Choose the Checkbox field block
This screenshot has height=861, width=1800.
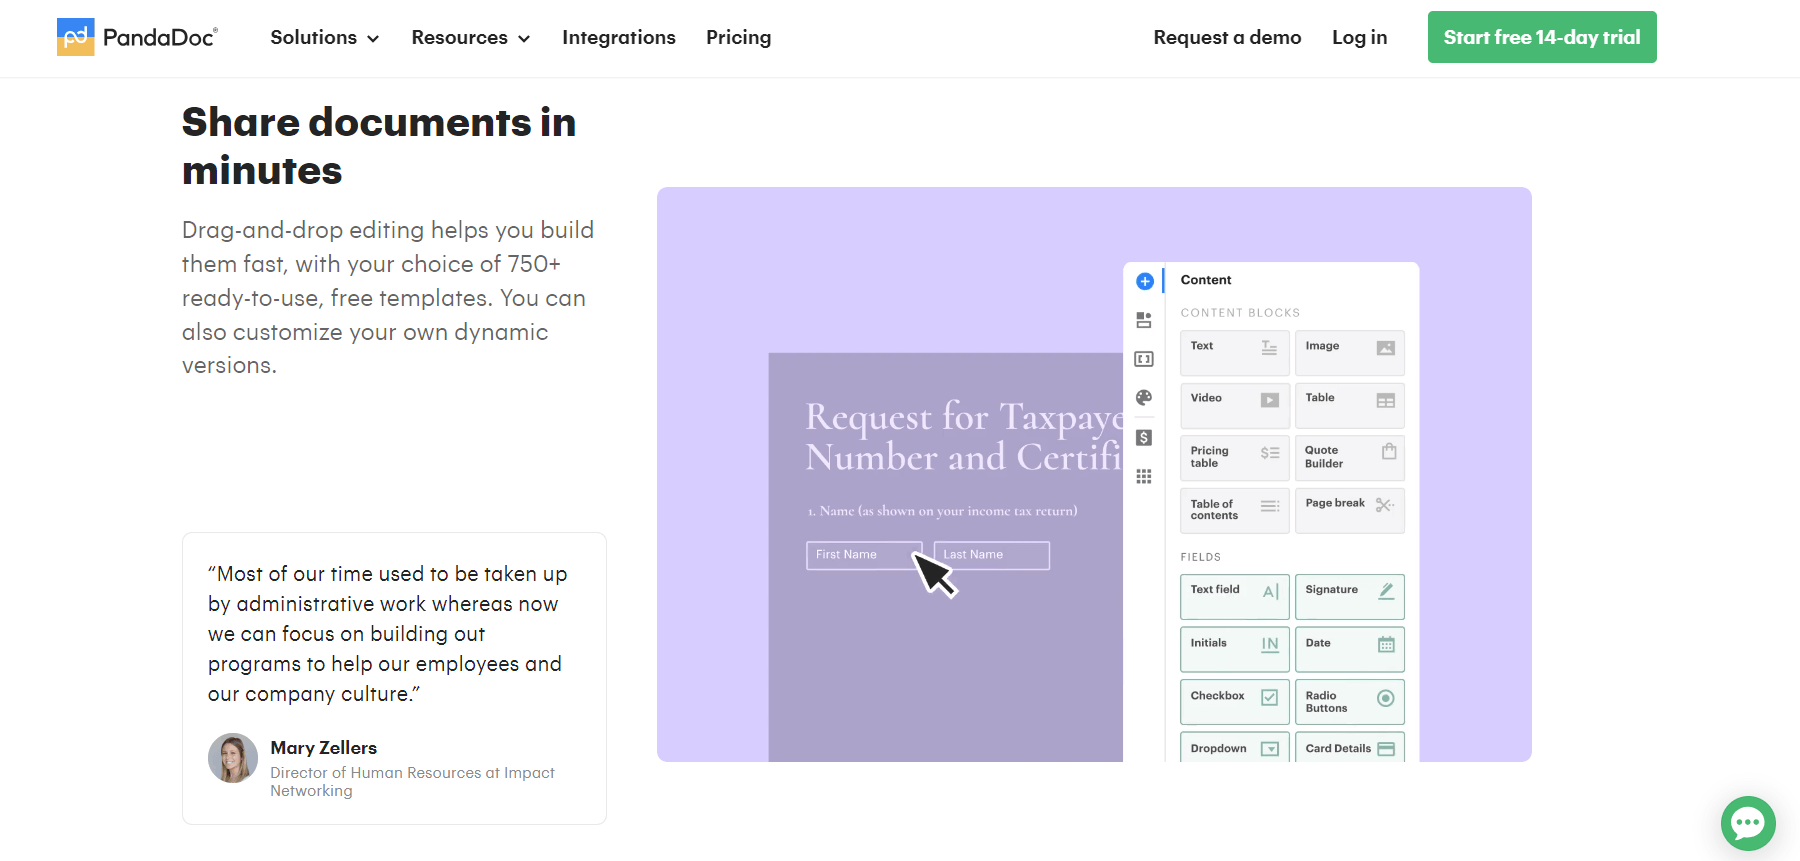(1234, 701)
